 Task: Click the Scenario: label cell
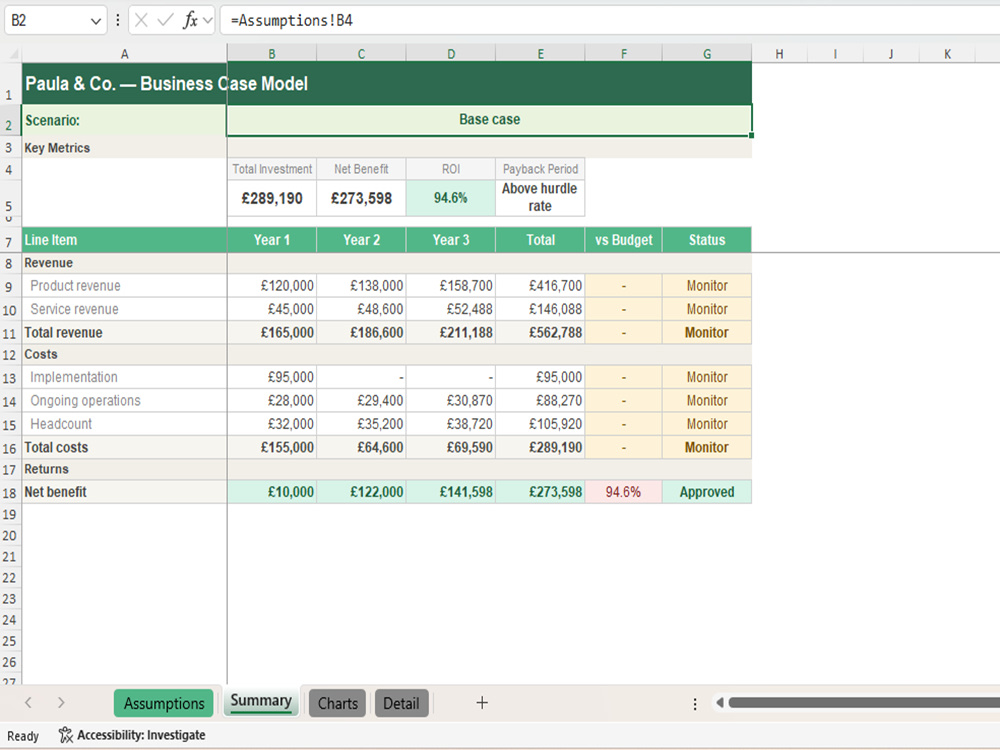tap(124, 121)
